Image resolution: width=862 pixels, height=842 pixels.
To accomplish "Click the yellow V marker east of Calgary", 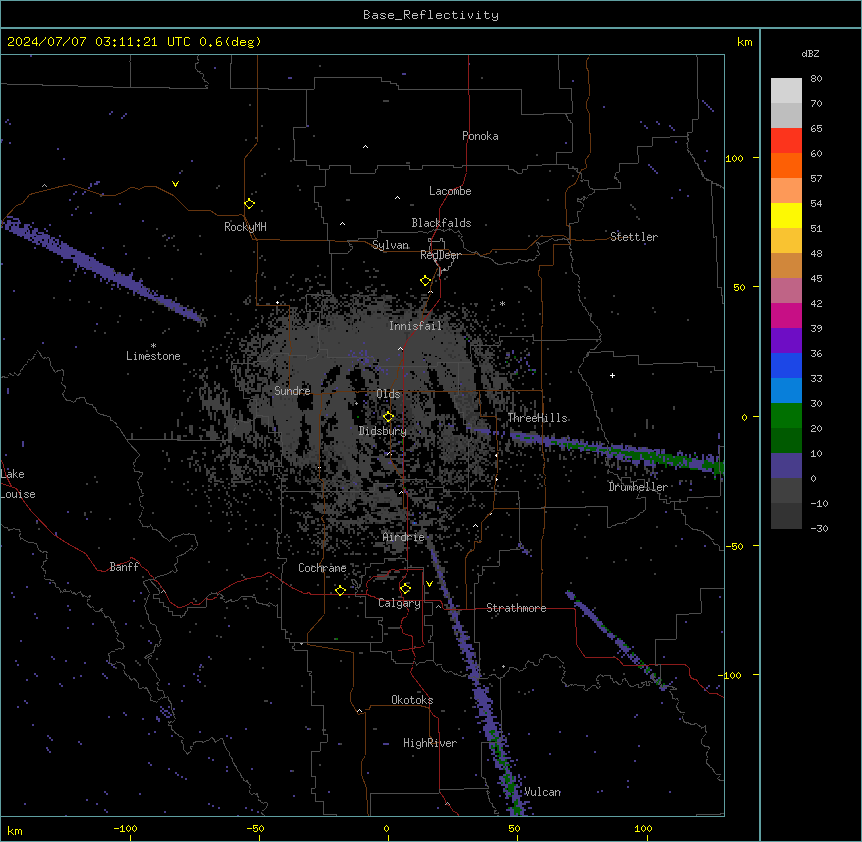I will [429, 584].
